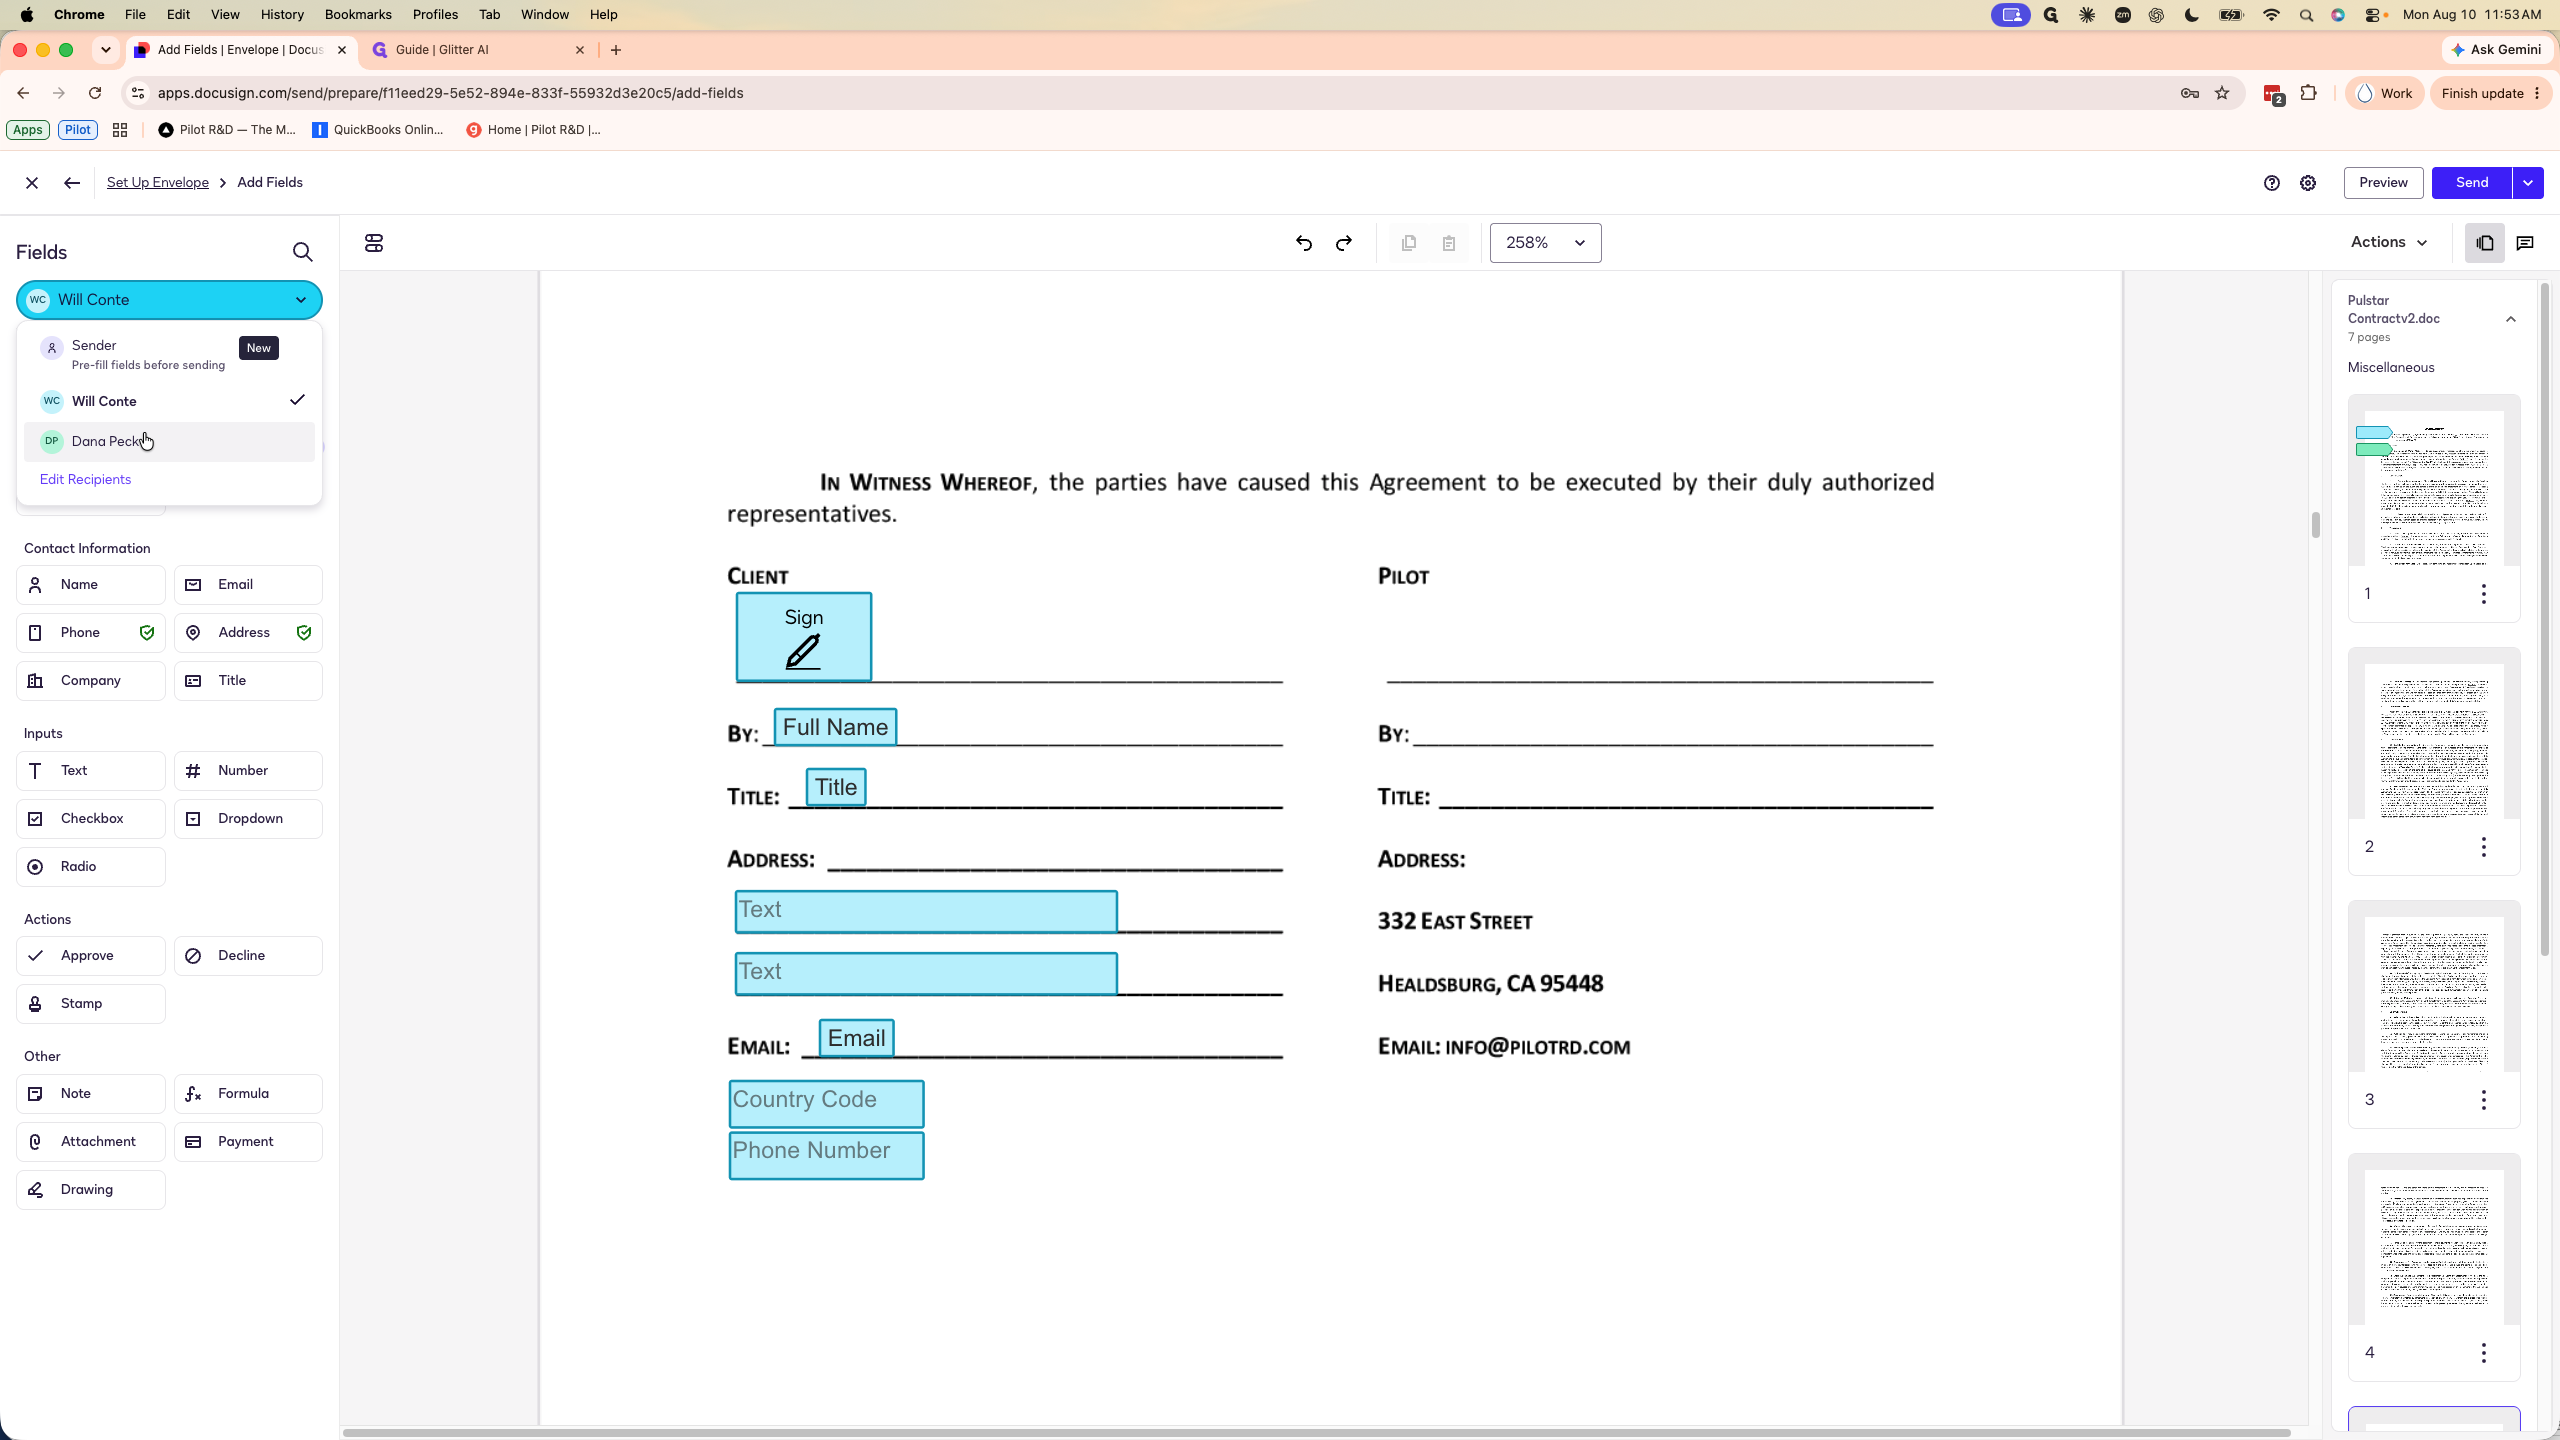2560x1440 pixels.
Task: Select the Phone Number field
Action: pyautogui.click(x=826, y=1156)
